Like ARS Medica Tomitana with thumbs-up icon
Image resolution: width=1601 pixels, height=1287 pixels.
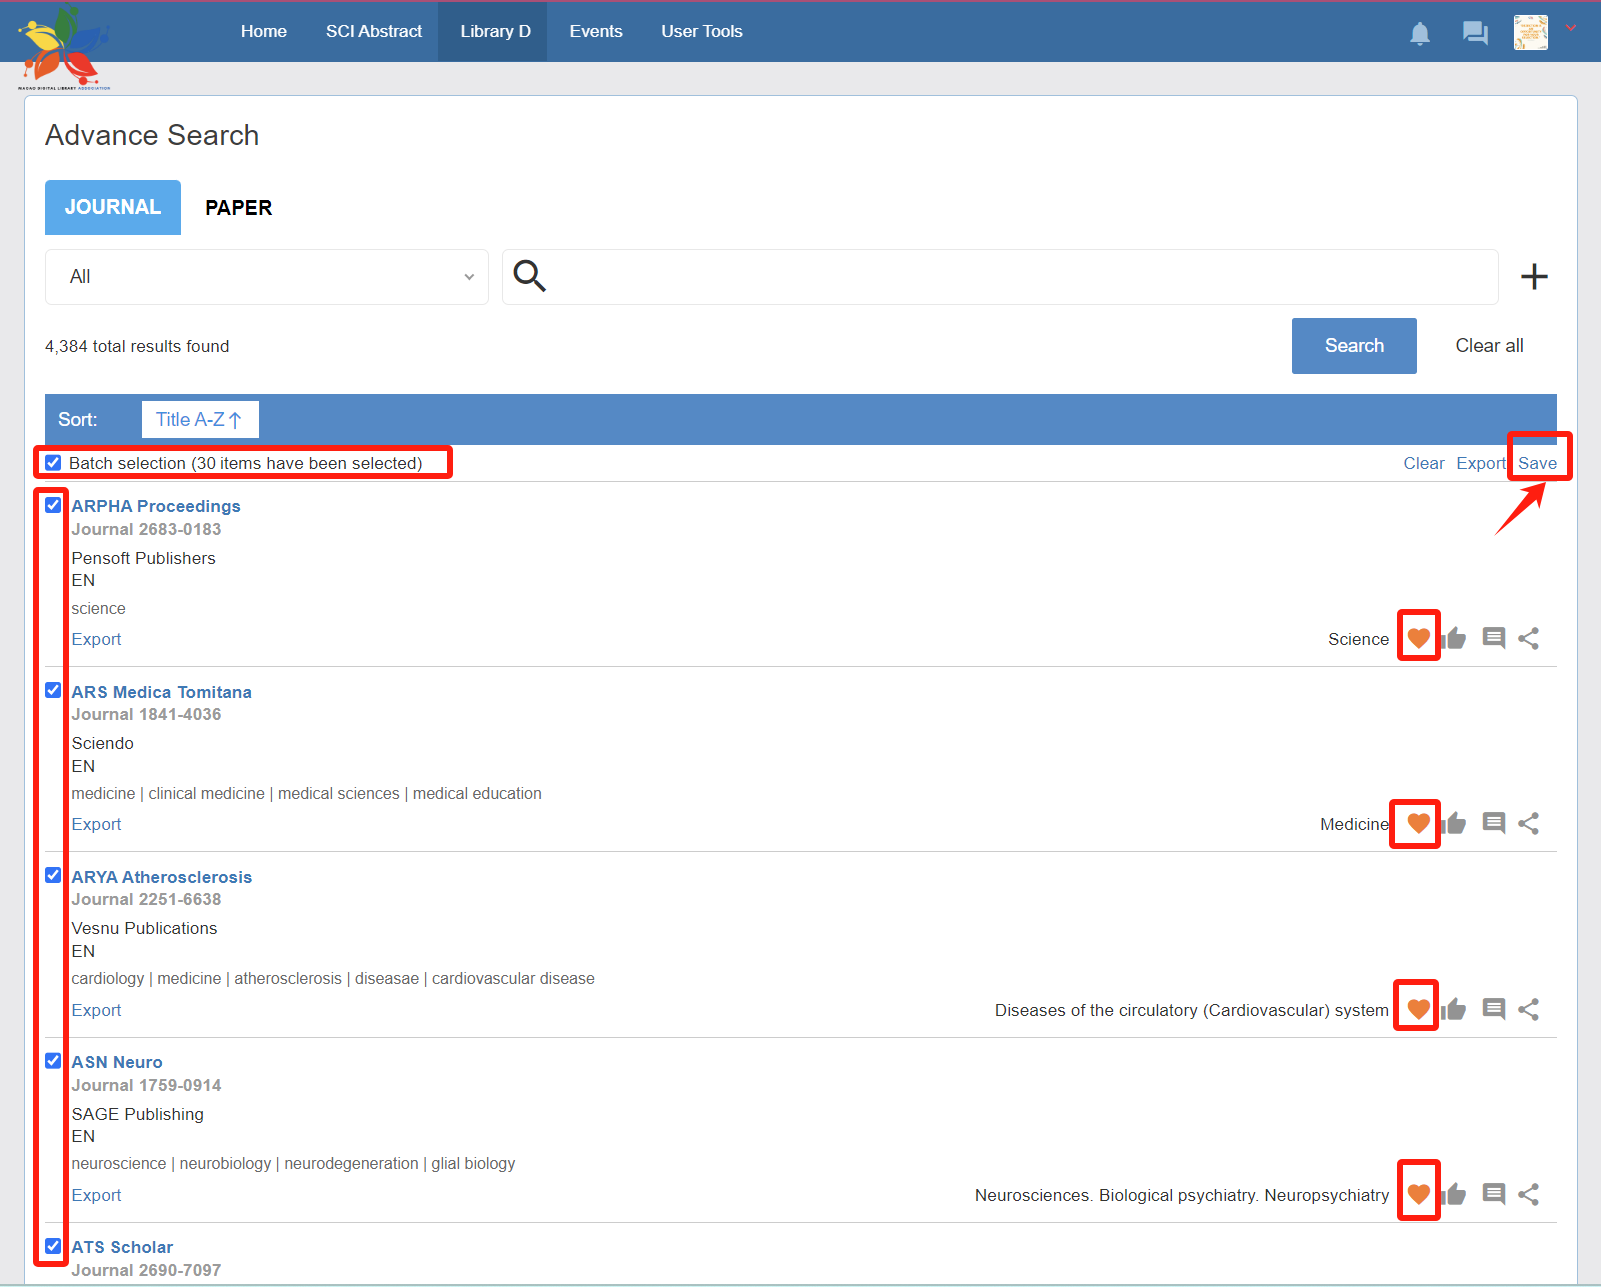pyautogui.click(x=1455, y=823)
